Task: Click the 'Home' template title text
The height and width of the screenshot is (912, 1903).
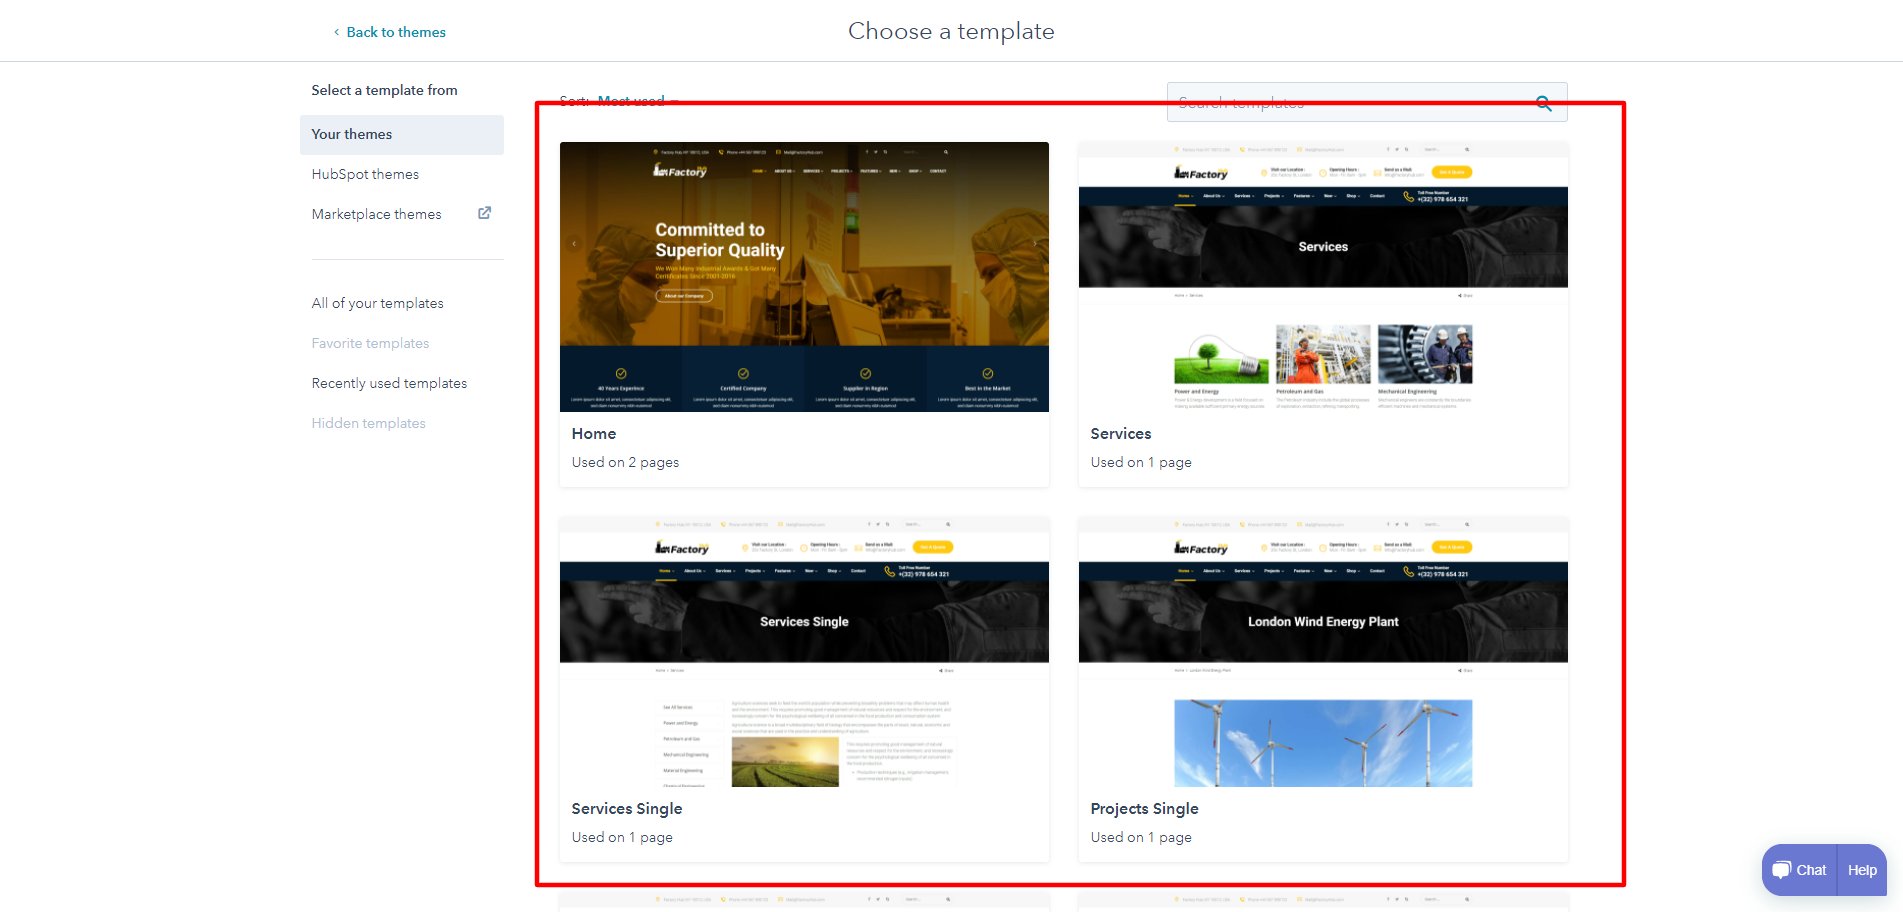Action: (x=594, y=434)
